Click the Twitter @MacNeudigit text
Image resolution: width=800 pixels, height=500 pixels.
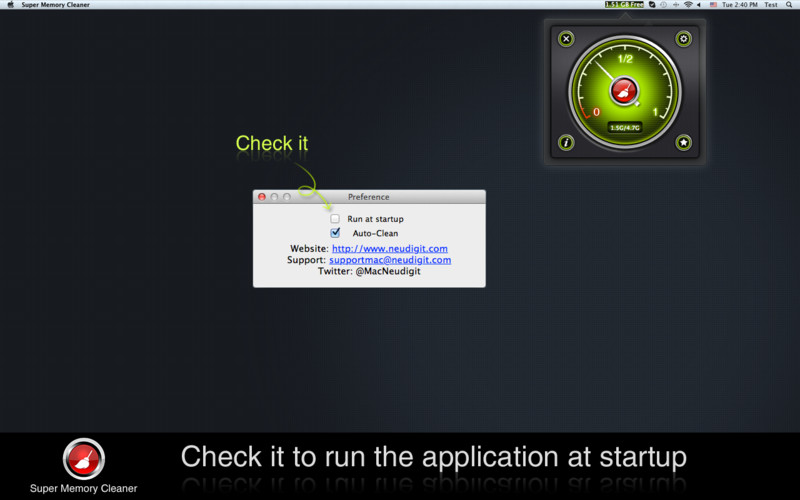pyautogui.click(x=369, y=271)
